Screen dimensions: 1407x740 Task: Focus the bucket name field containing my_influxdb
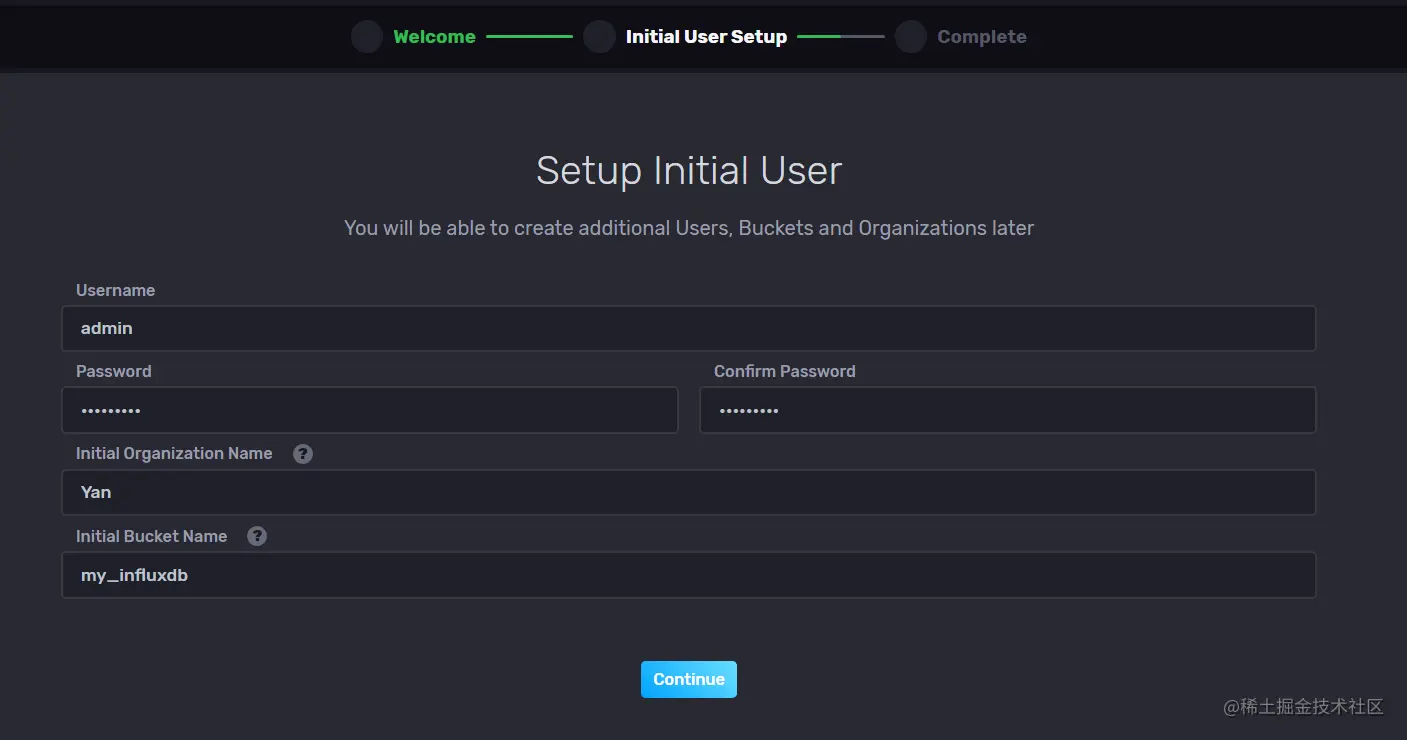pos(689,575)
